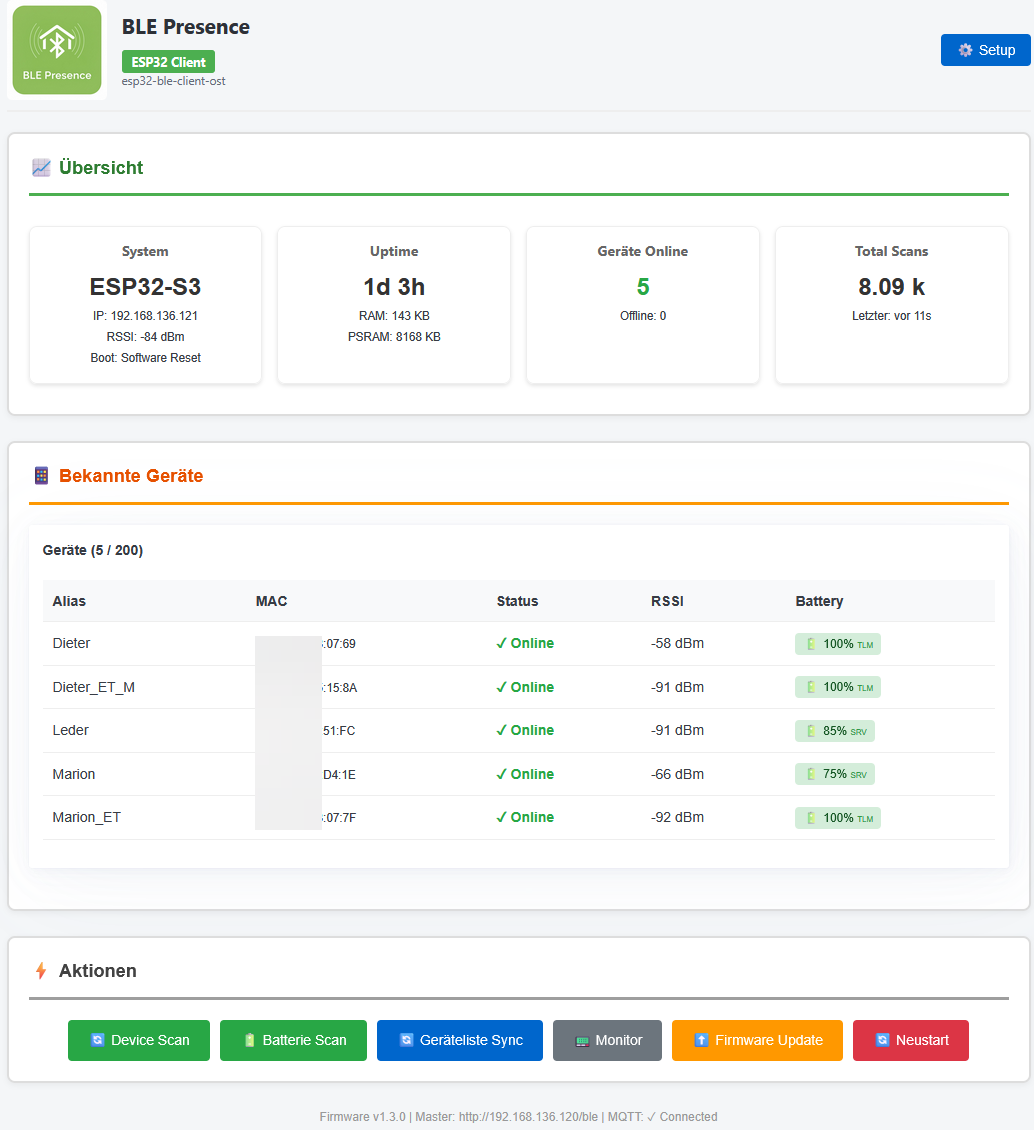Click the MAC ending :07:69
1034x1130 pixels.
pos(339,644)
